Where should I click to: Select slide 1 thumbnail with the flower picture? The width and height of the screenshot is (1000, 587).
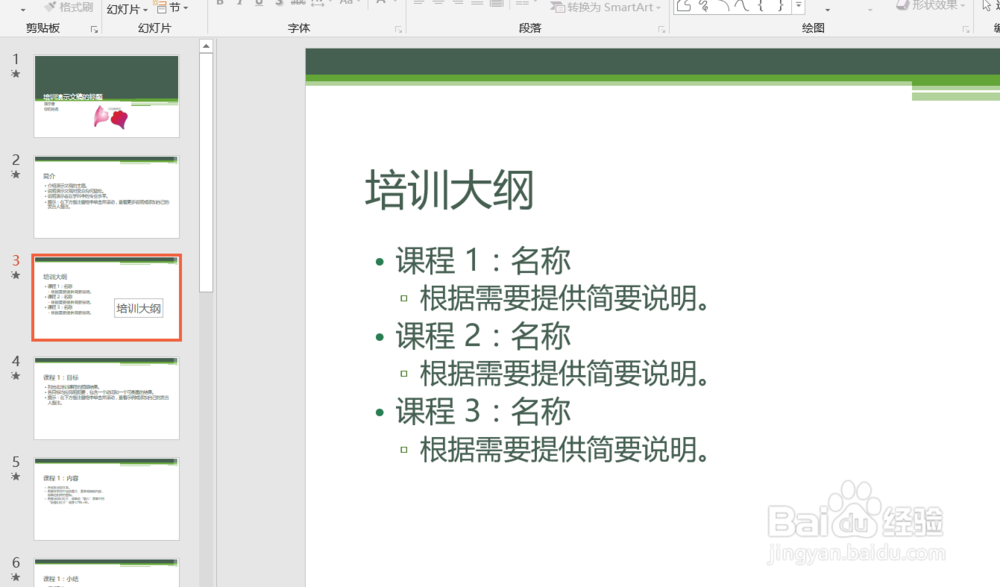[x=107, y=96]
